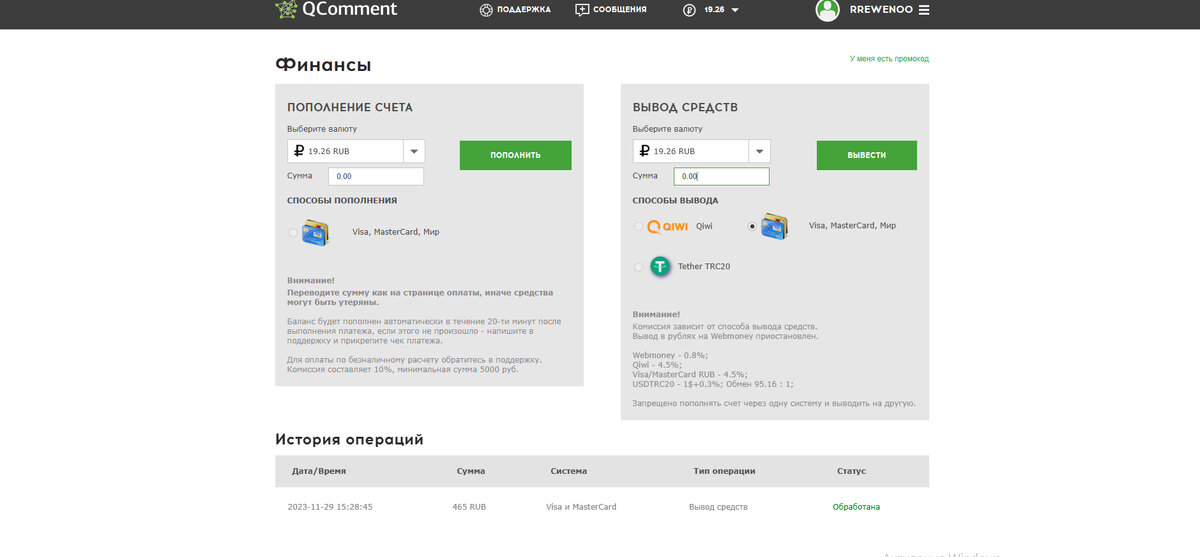The image size is (1200, 557).
Task: Click the date 2023-11-29 15:28:45 cell
Action: tap(330, 507)
